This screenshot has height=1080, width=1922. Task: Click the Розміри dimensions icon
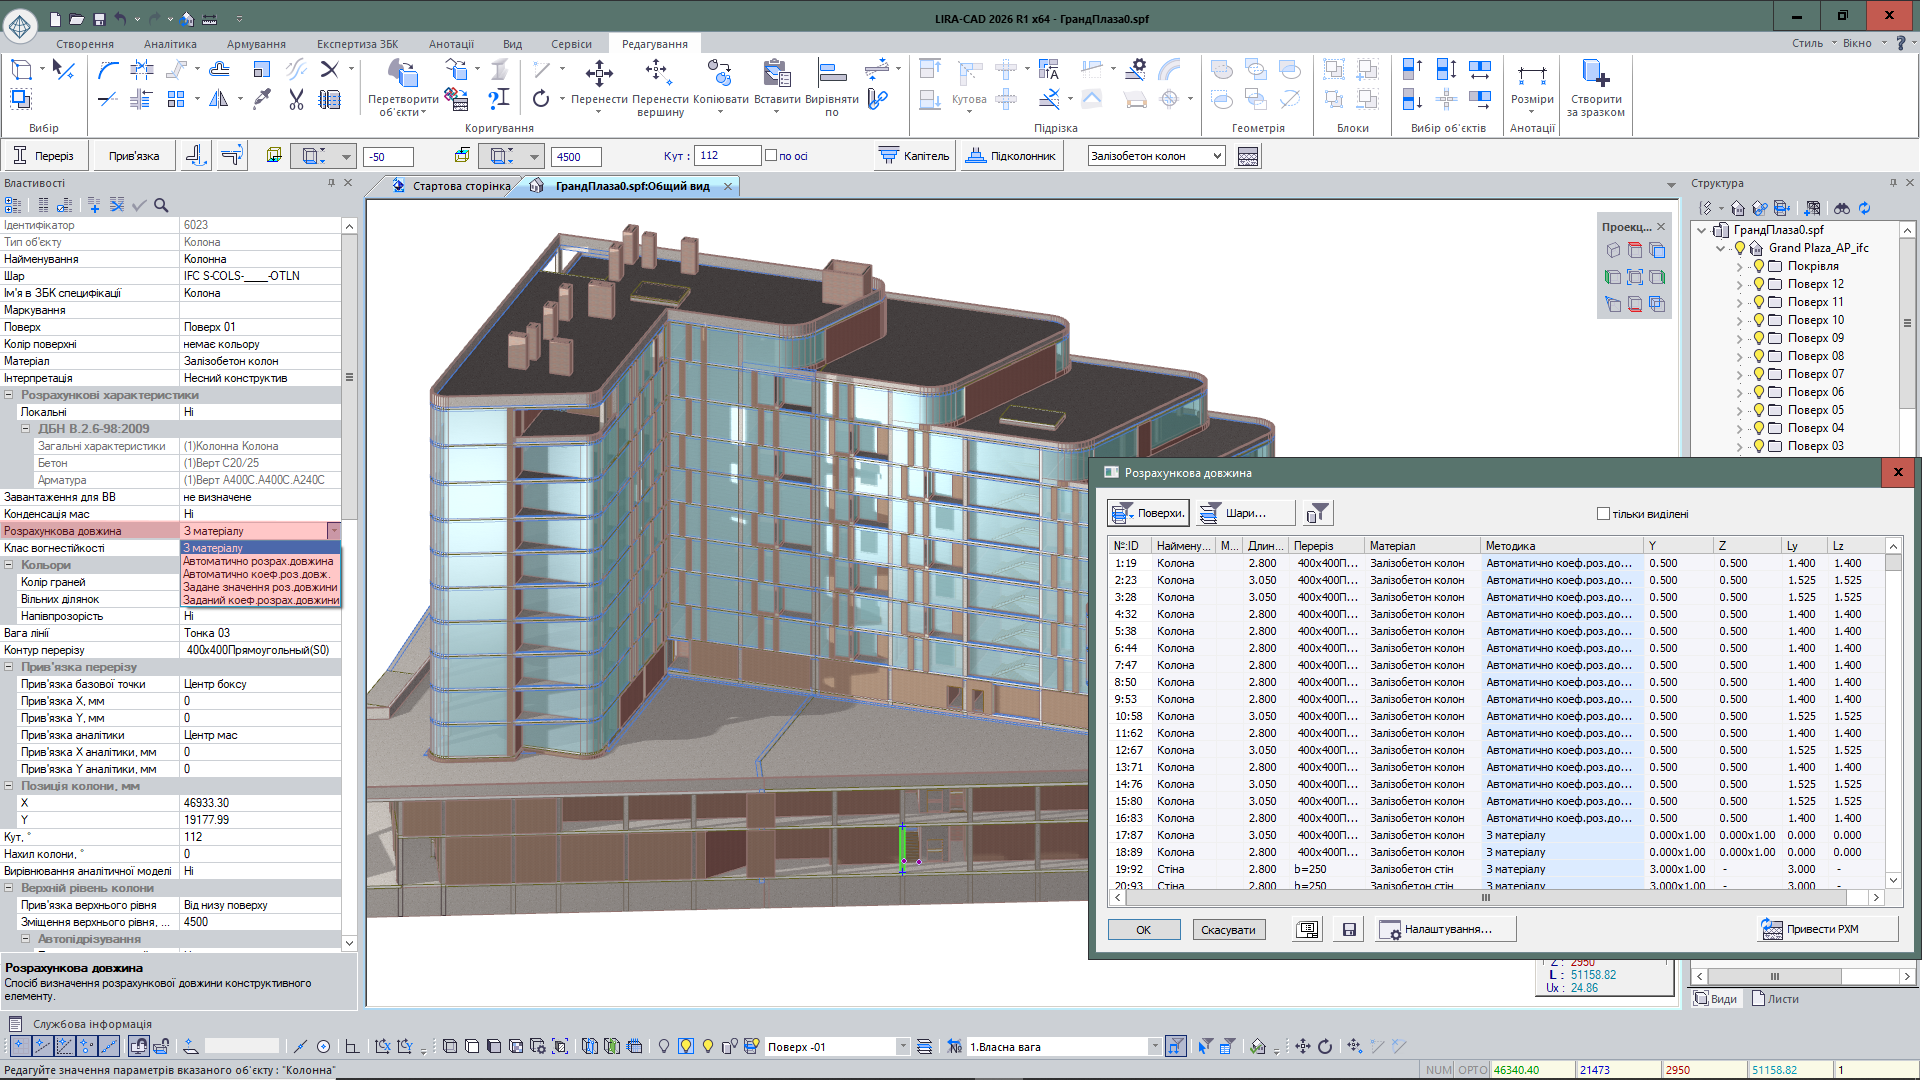coord(1531,75)
